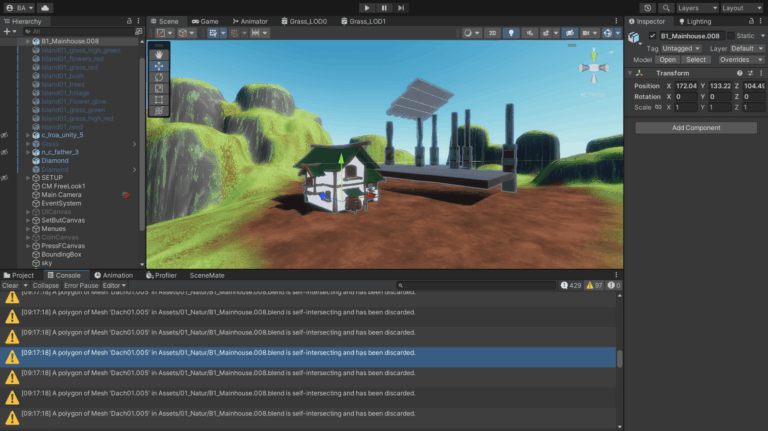Open the Layout dropdown

[743, 7]
